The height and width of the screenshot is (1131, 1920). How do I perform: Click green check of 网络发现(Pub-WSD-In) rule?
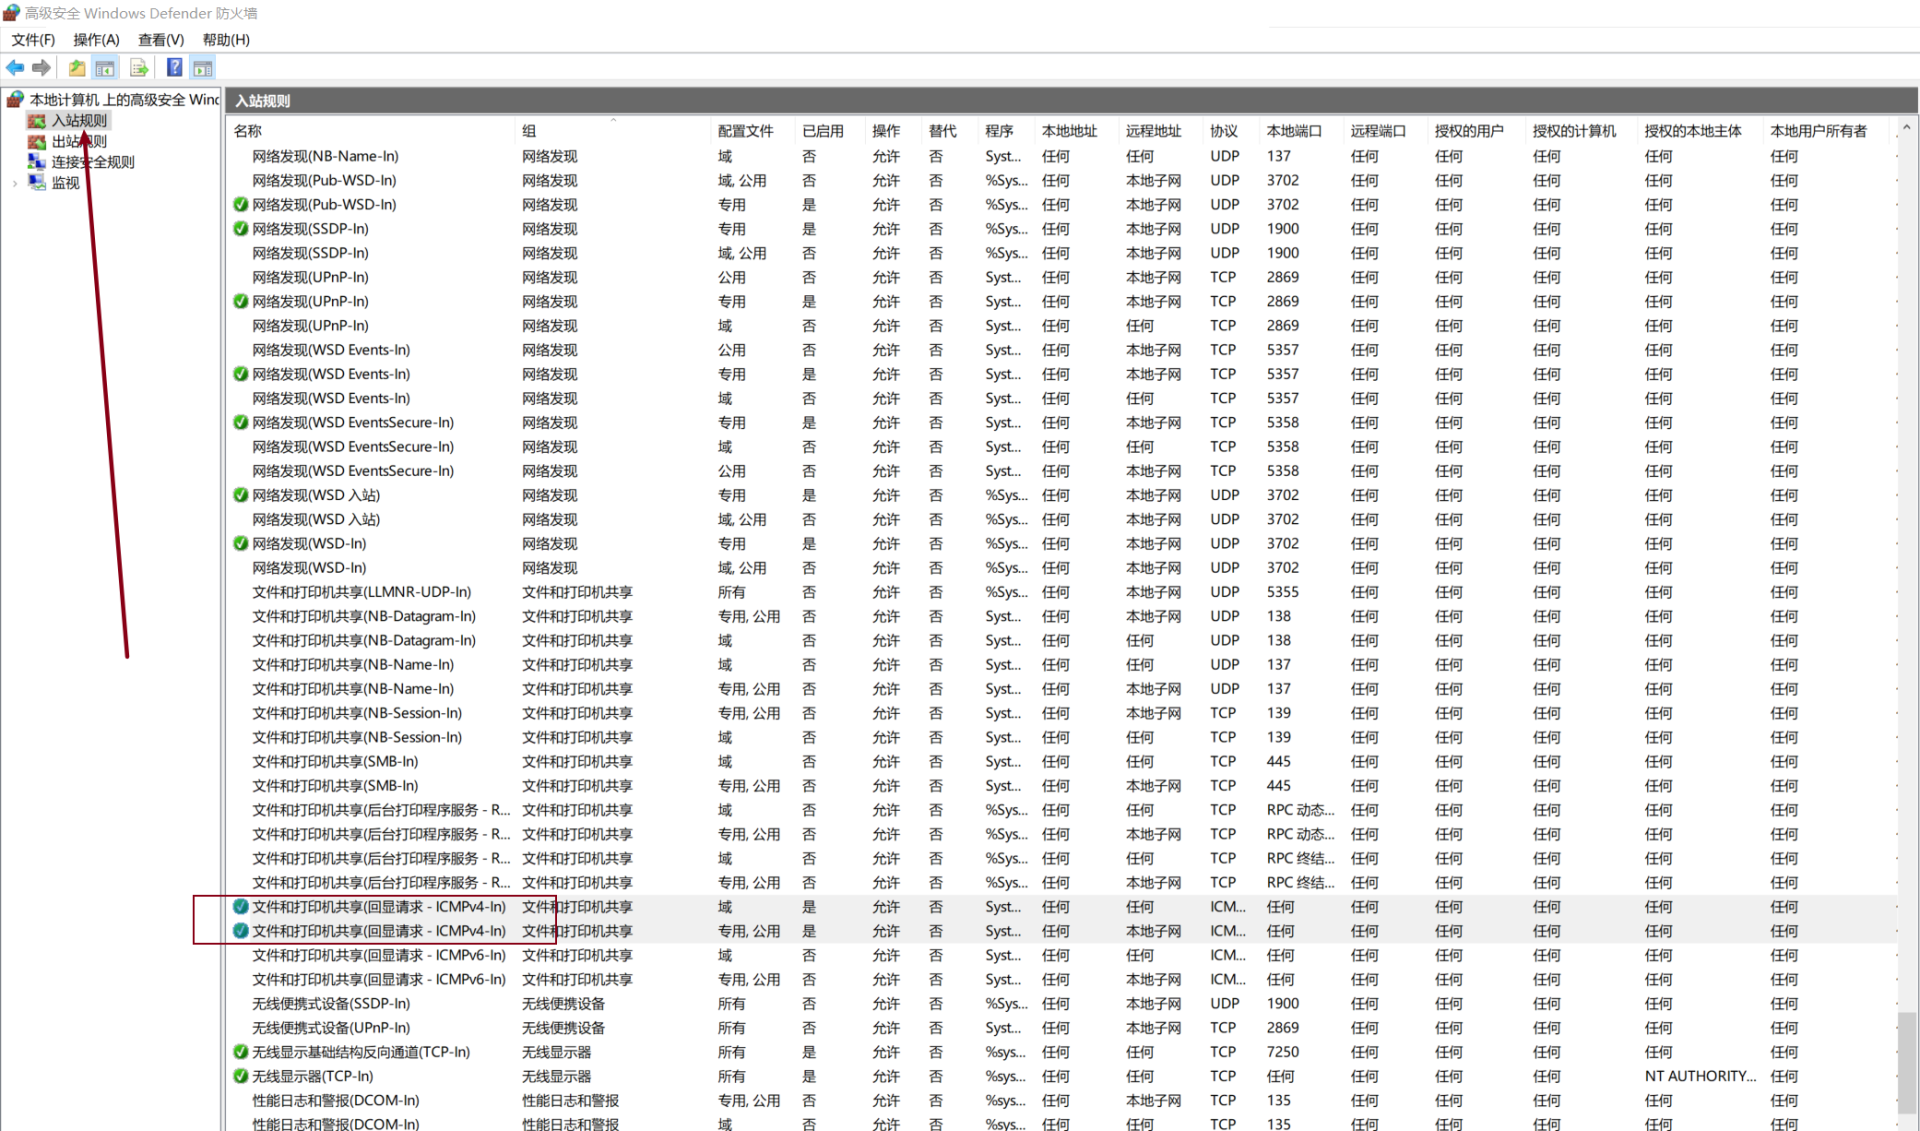point(240,205)
